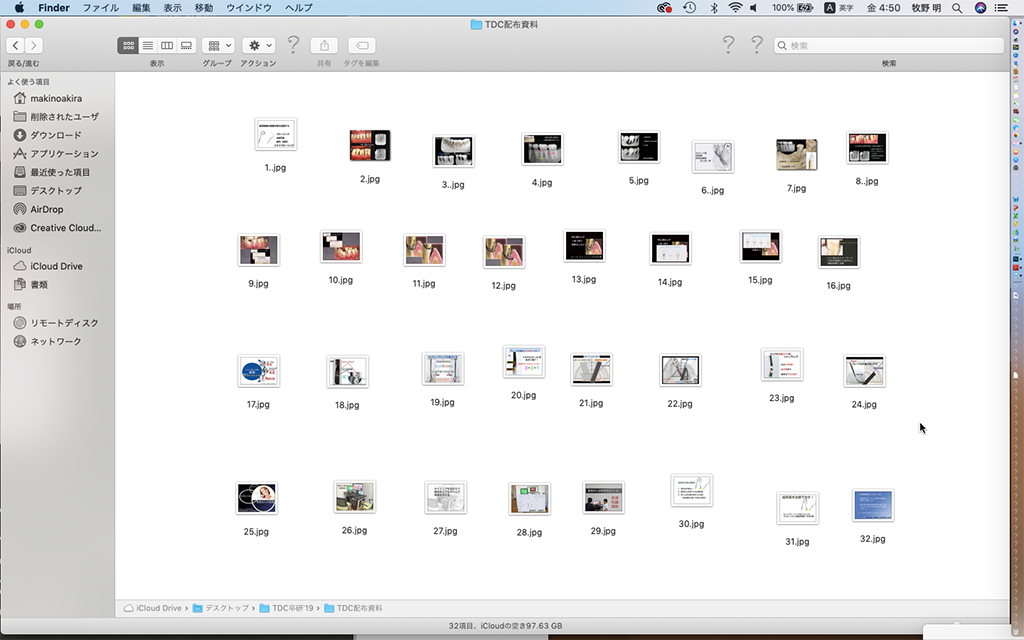
Task: Open Notification Center icon
Action: [1000, 8]
